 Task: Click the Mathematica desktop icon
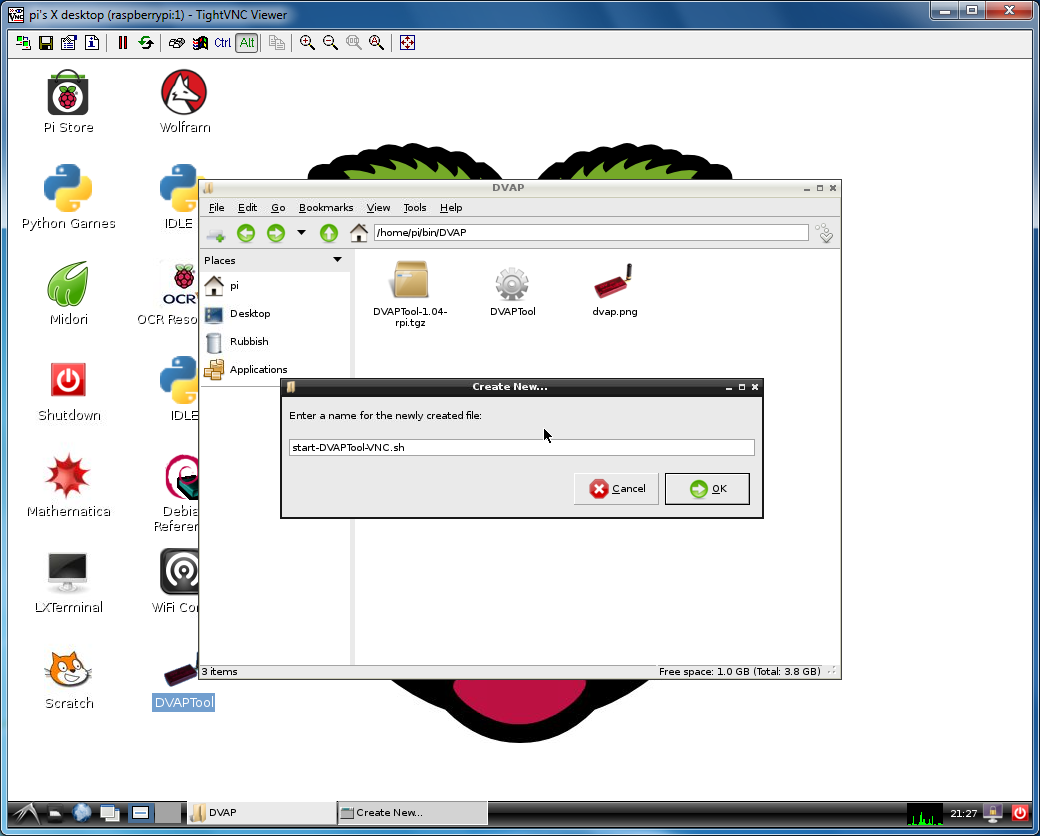pyautogui.click(x=68, y=486)
